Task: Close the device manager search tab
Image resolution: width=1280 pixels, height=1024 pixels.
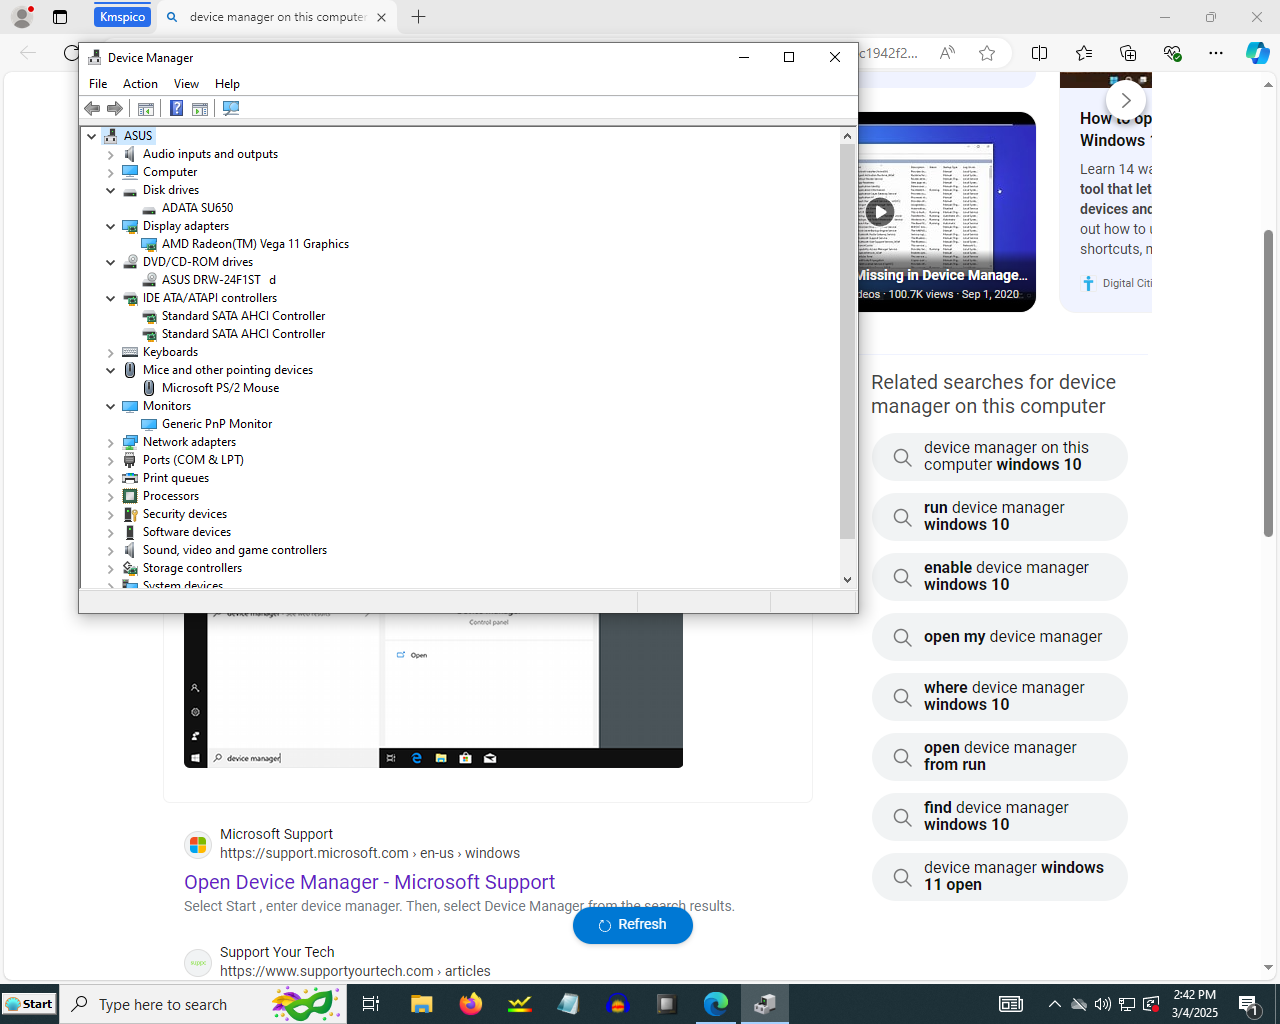Action: pyautogui.click(x=381, y=17)
